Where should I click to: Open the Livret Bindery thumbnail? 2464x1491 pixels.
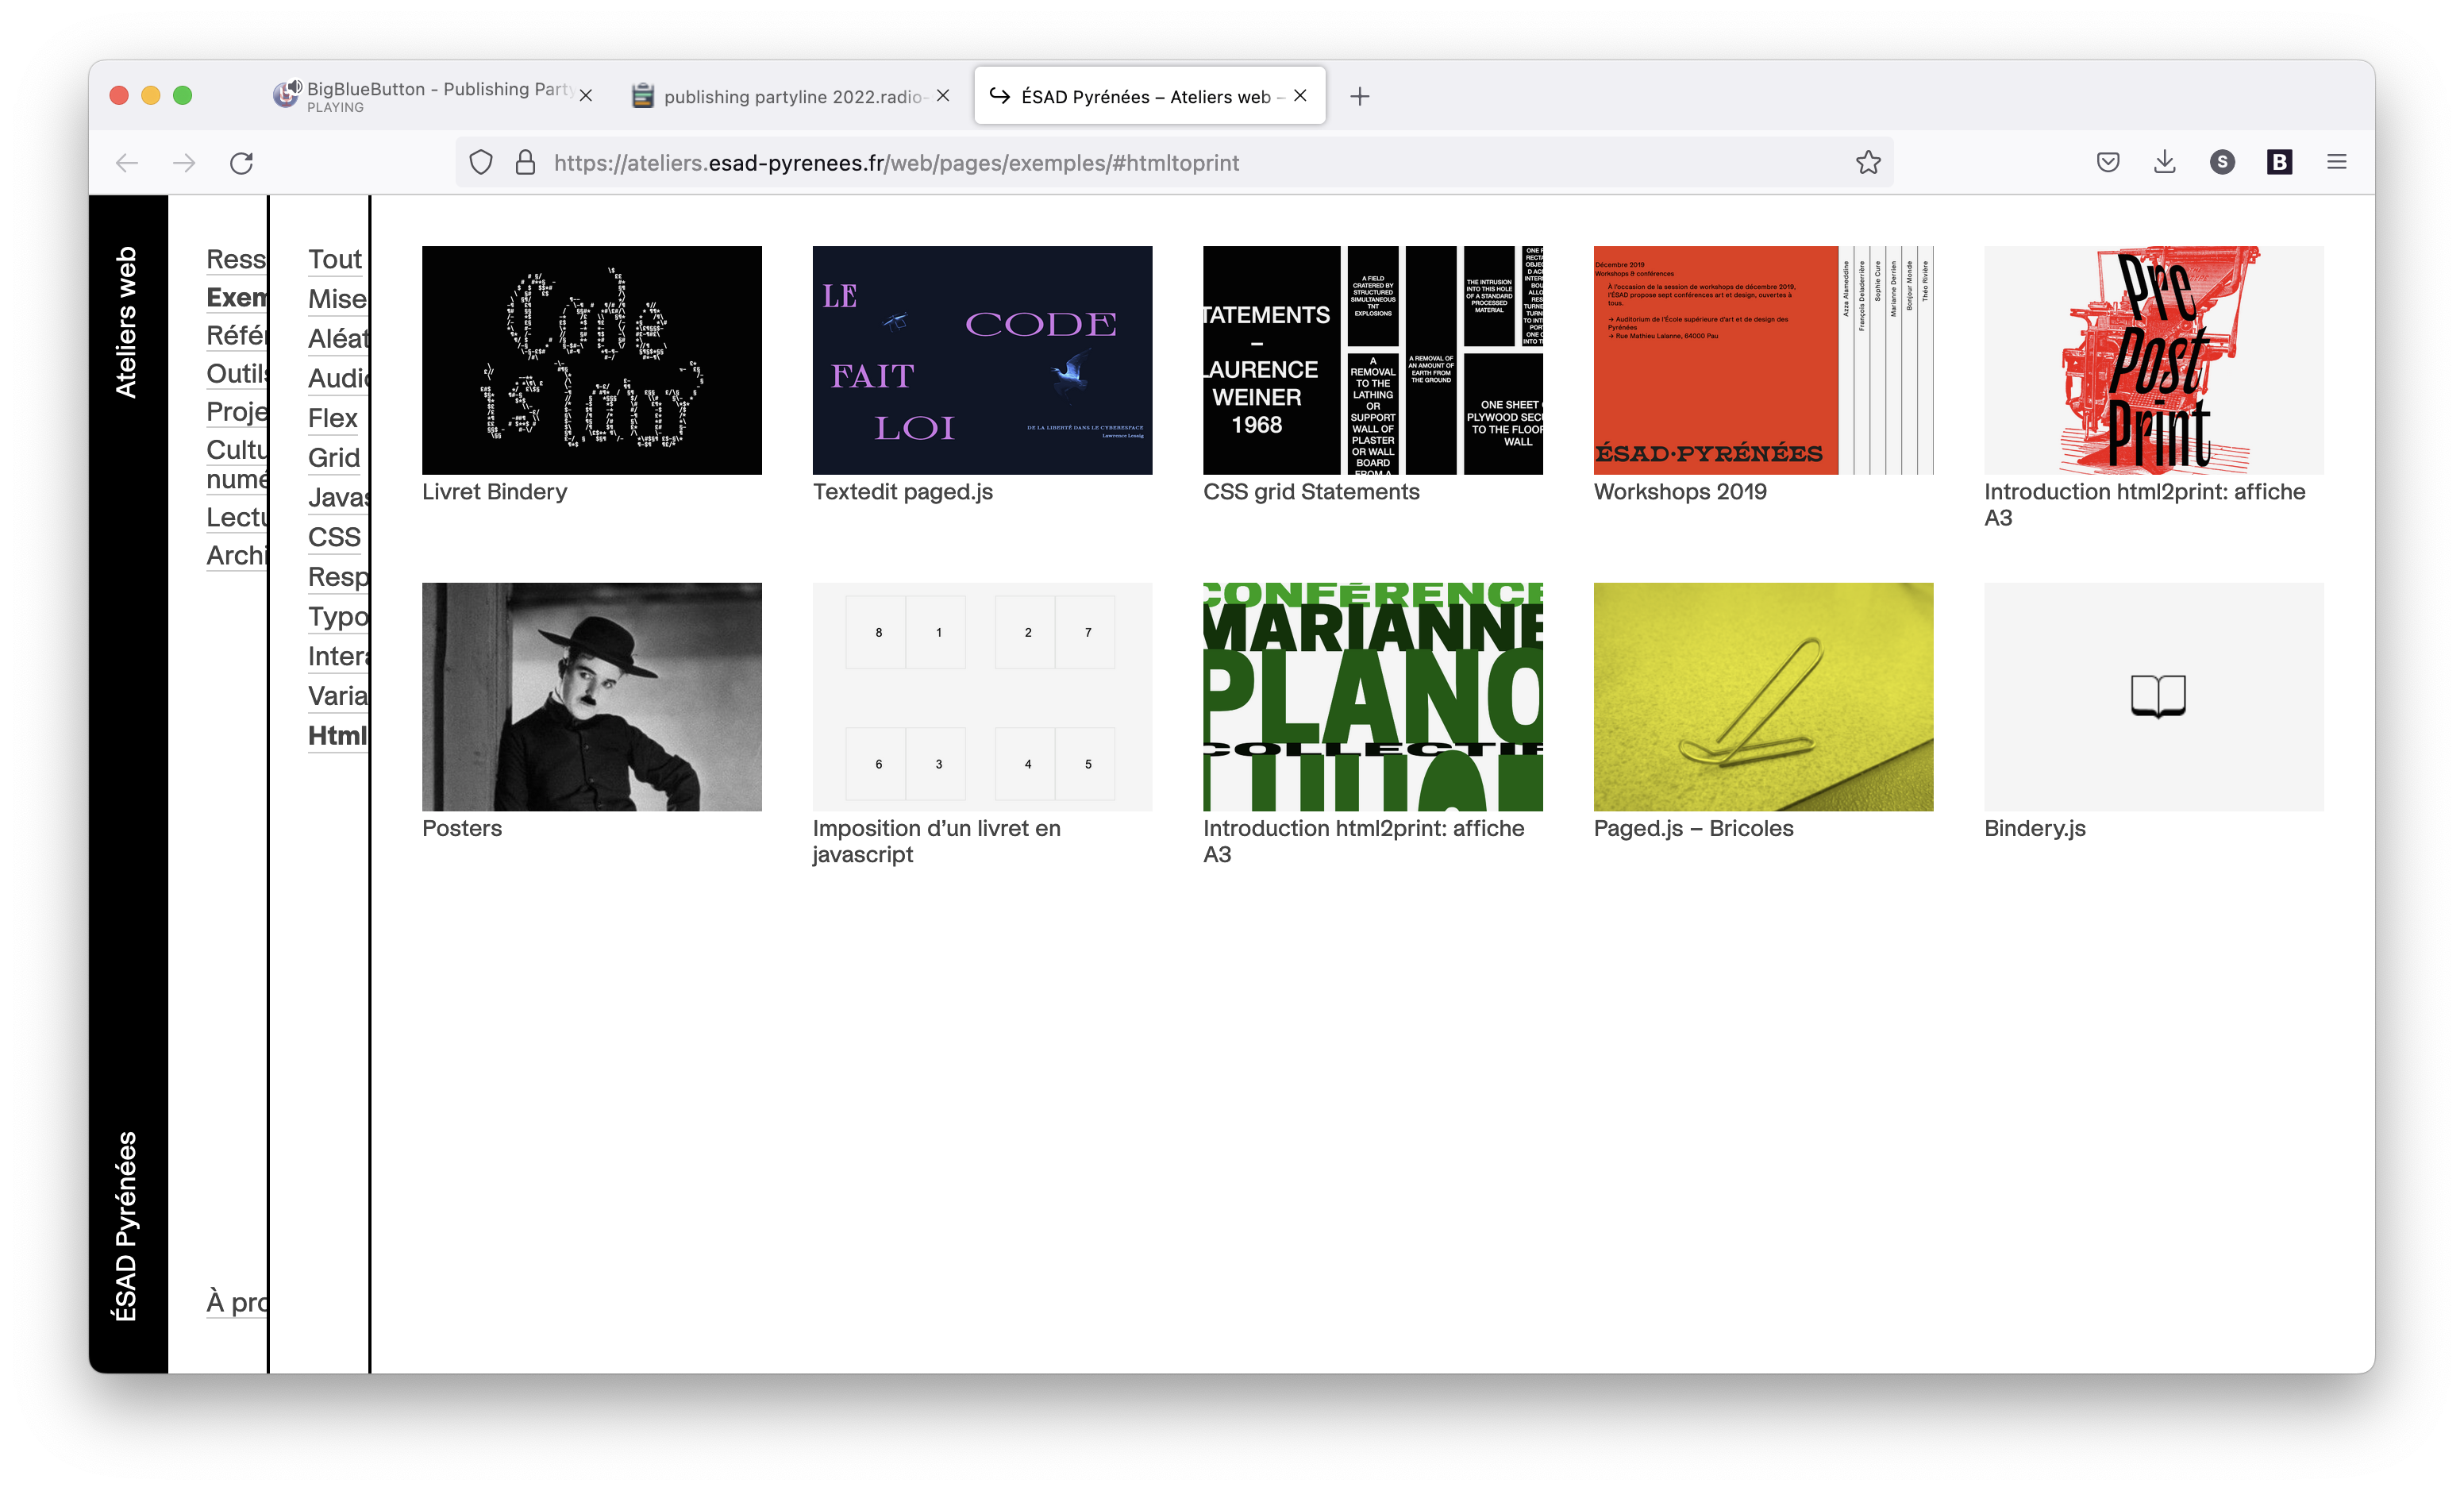[x=591, y=360]
